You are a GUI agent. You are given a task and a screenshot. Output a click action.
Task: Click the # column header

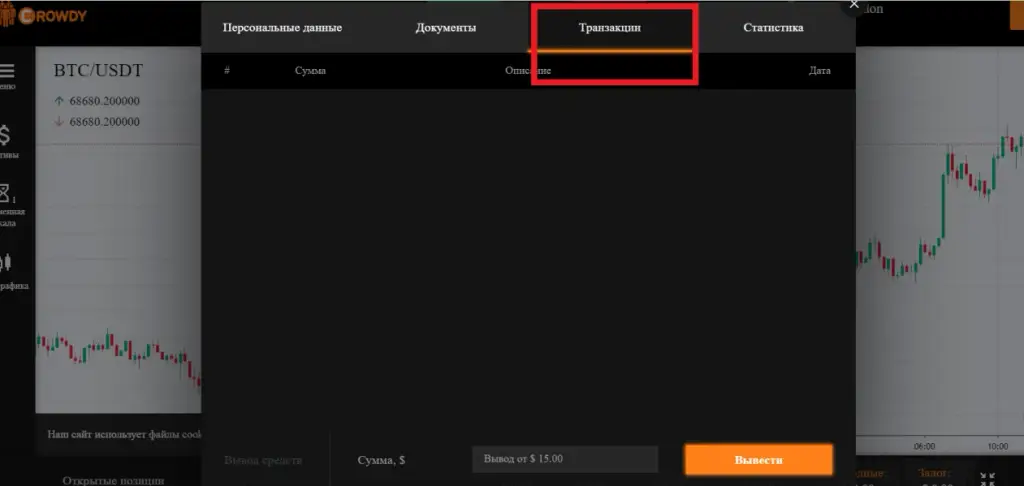pos(227,71)
